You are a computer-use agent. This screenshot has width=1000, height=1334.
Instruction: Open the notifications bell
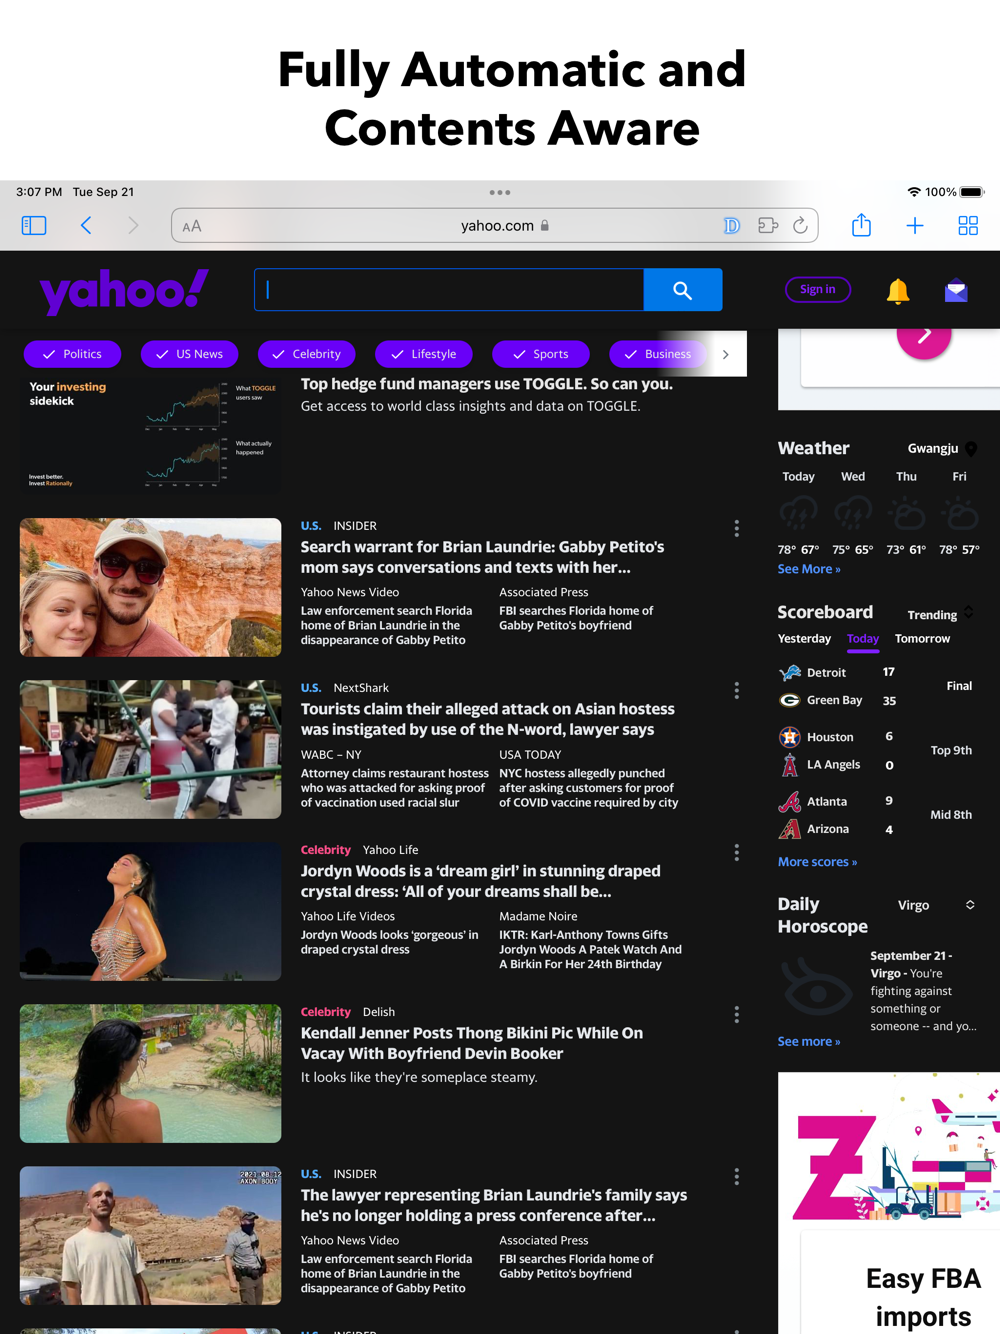coord(898,290)
